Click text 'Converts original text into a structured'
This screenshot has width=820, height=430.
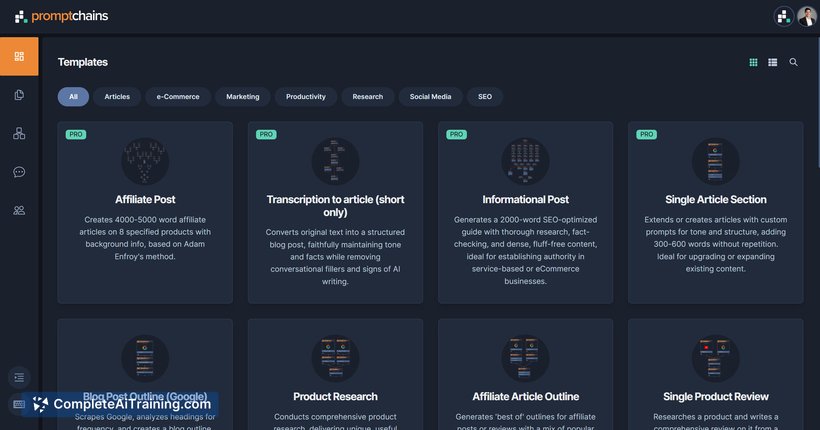[335, 232]
